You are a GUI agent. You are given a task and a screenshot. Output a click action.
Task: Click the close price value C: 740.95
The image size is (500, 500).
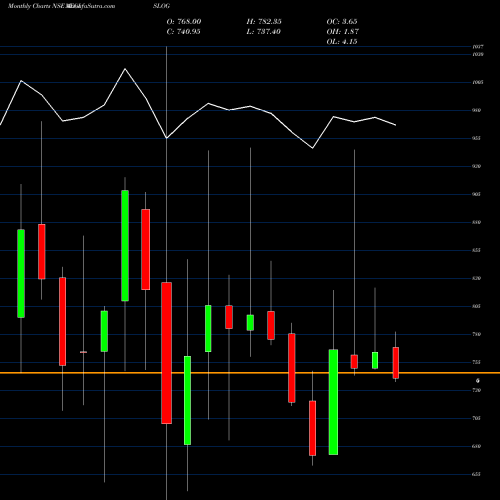tap(183, 32)
